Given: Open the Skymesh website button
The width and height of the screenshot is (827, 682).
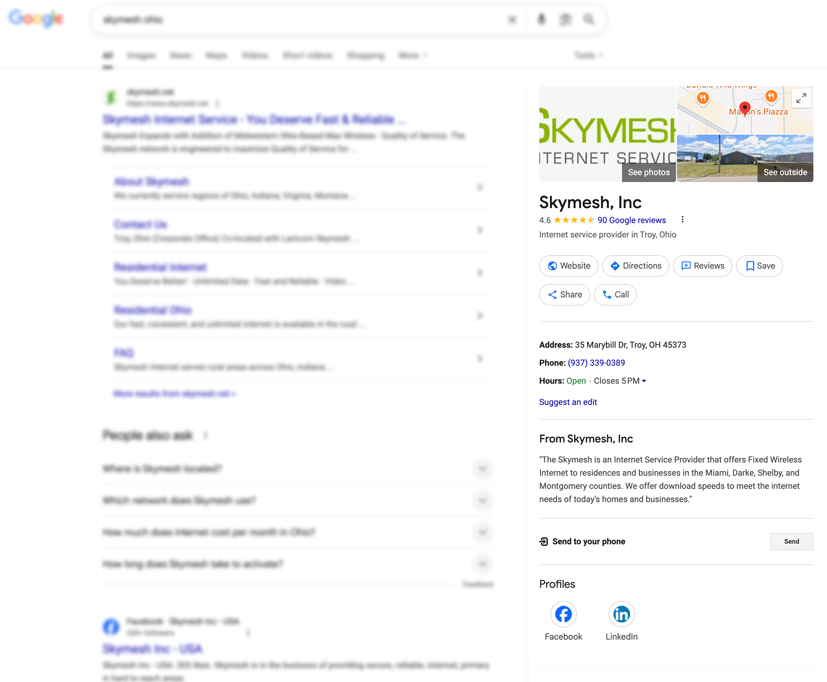Looking at the screenshot, I should point(569,266).
